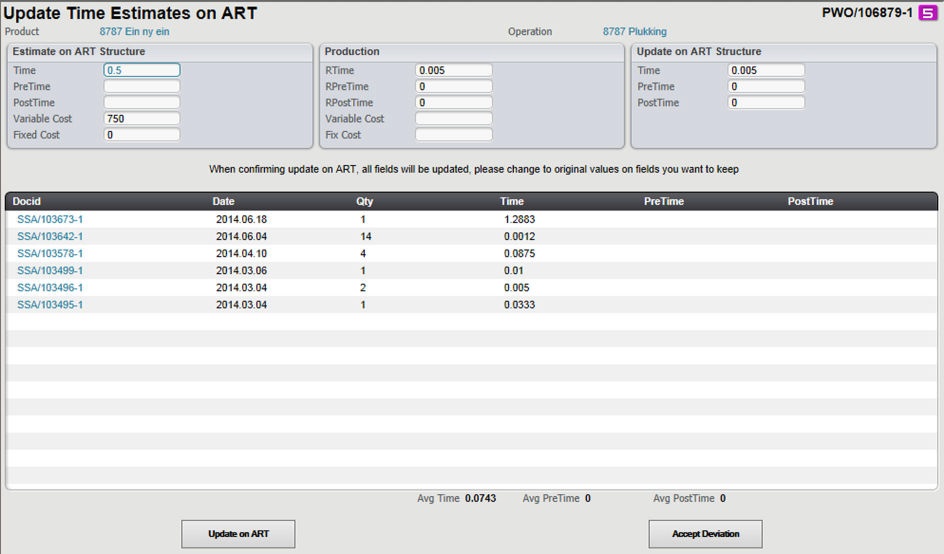Open document link SSA/103642-1
The width and height of the screenshot is (944, 554).
[50, 236]
